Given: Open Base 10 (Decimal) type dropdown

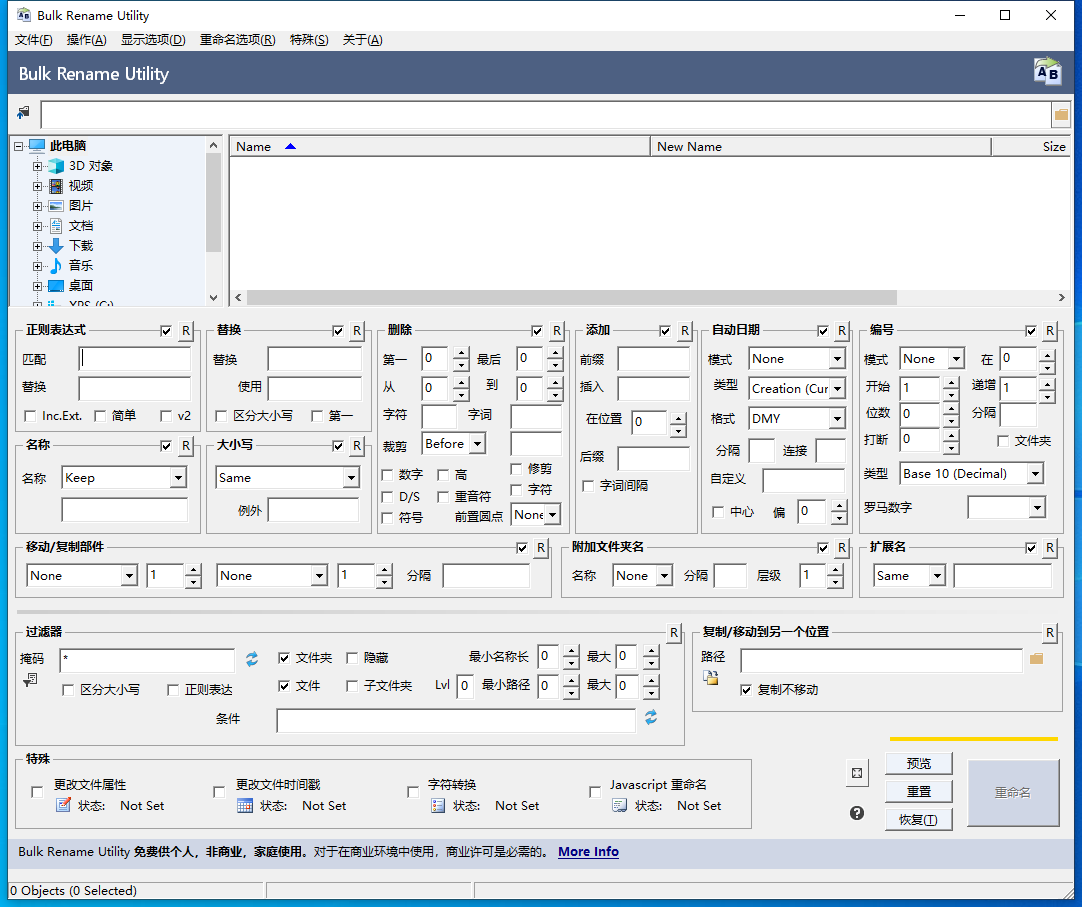Looking at the screenshot, I should [1035, 474].
